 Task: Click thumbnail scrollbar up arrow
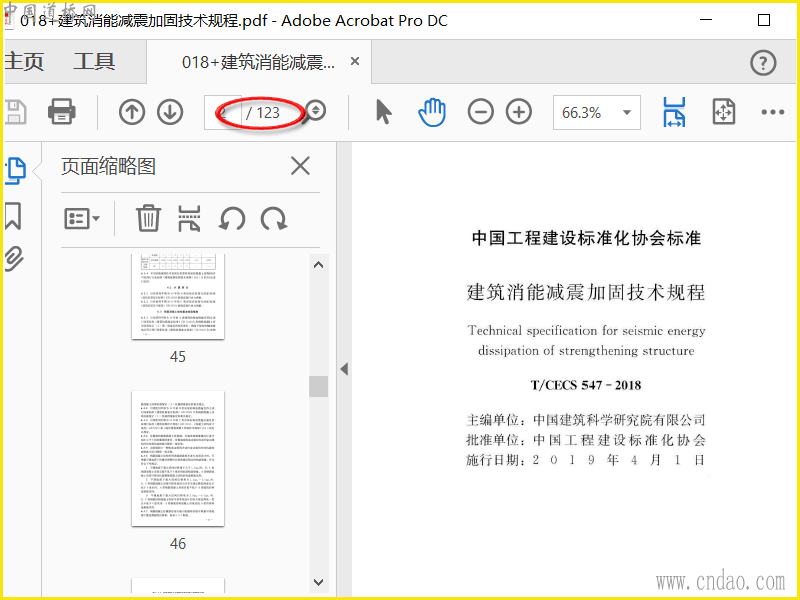(x=318, y=264)
